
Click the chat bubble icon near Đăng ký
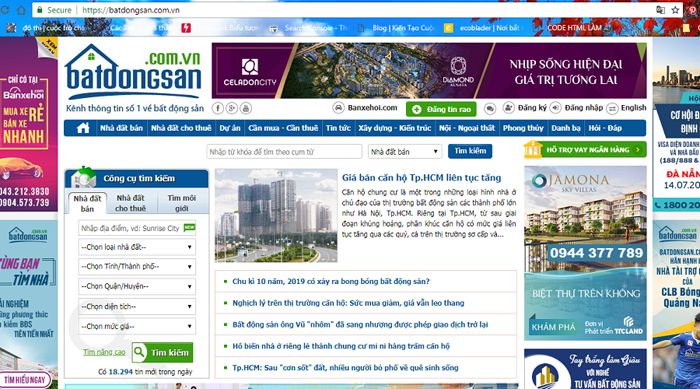point(490,109)
